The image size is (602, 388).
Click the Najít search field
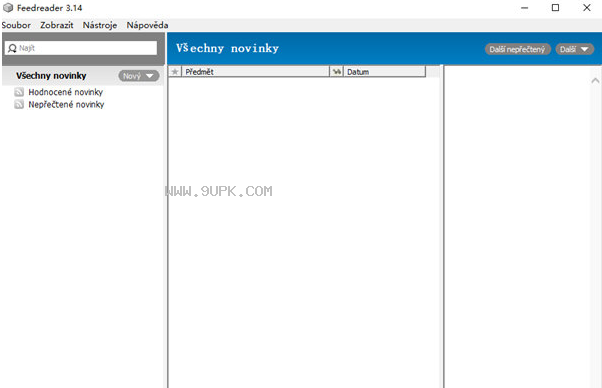click(81, 48)
